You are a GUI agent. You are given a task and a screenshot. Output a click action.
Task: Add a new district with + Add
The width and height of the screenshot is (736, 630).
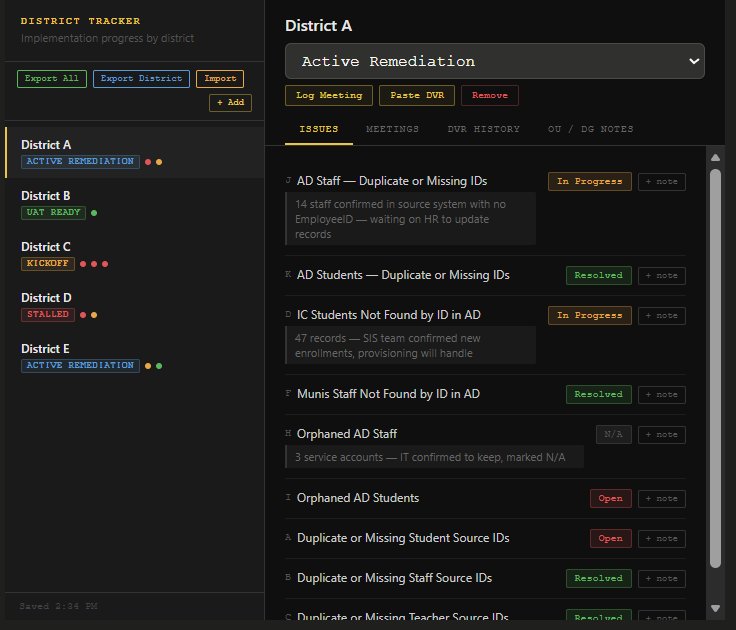[230, 102]
